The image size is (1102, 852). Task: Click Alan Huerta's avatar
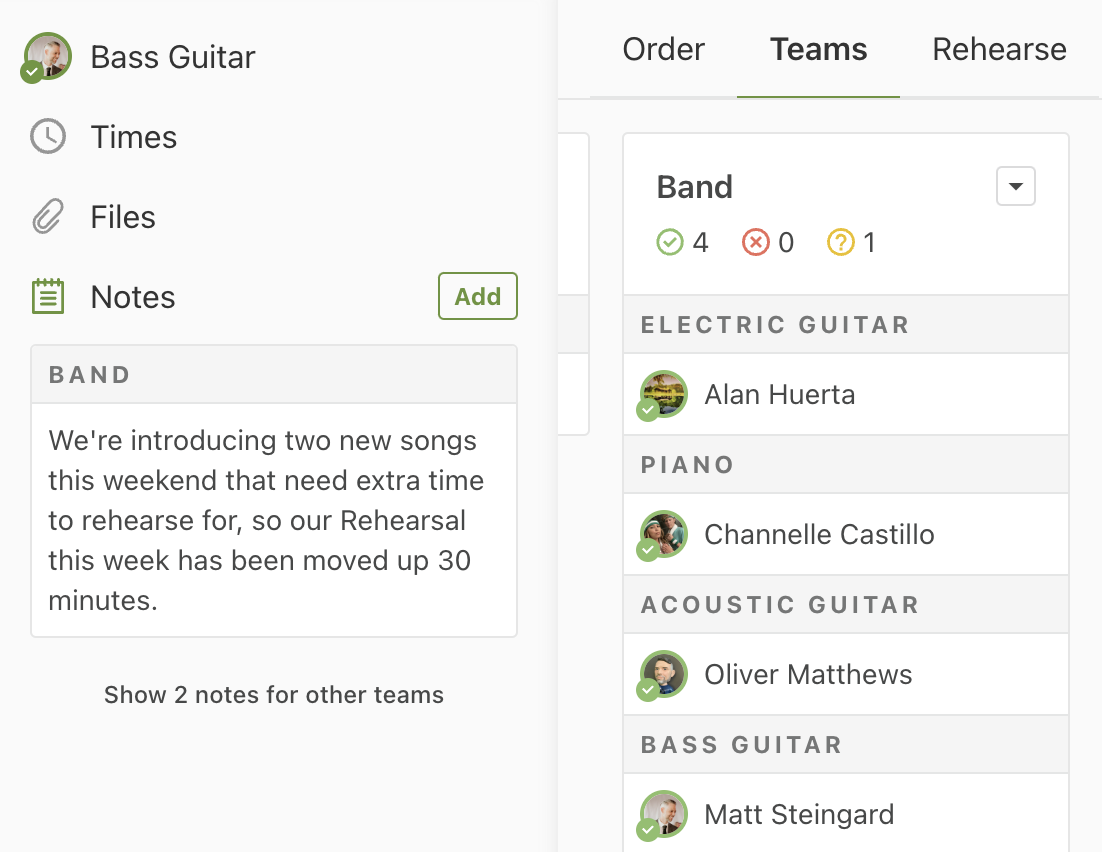pos(663,394)
